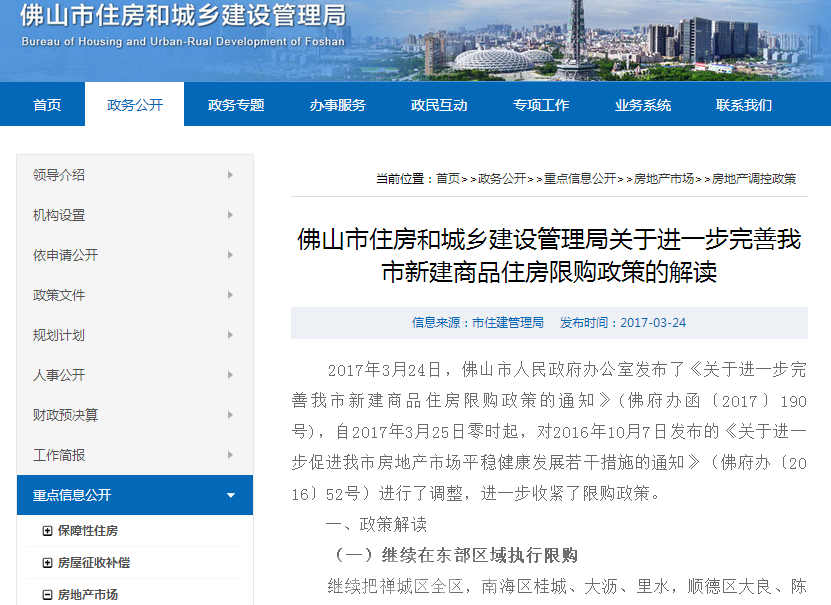
Task: Click arrow icon beside 依申请公开
Action: coord(230,255)
